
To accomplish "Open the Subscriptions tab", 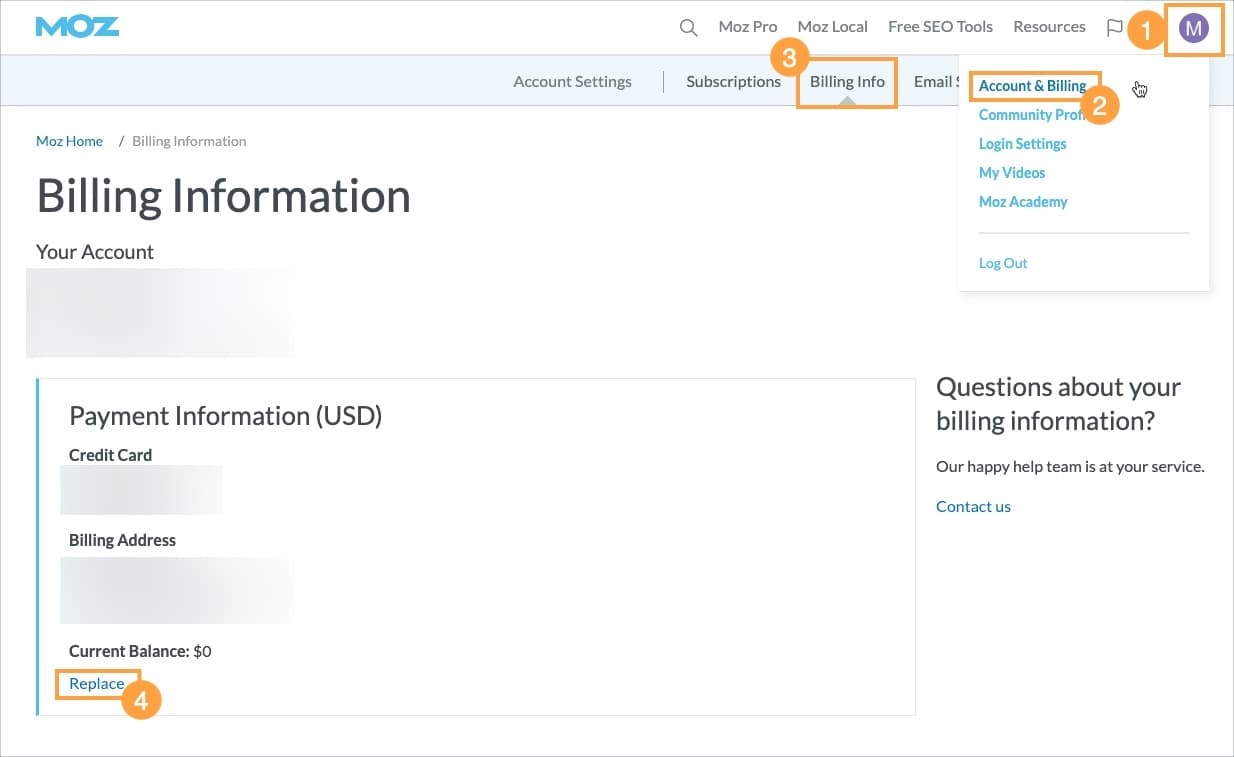I will [733, 81].
